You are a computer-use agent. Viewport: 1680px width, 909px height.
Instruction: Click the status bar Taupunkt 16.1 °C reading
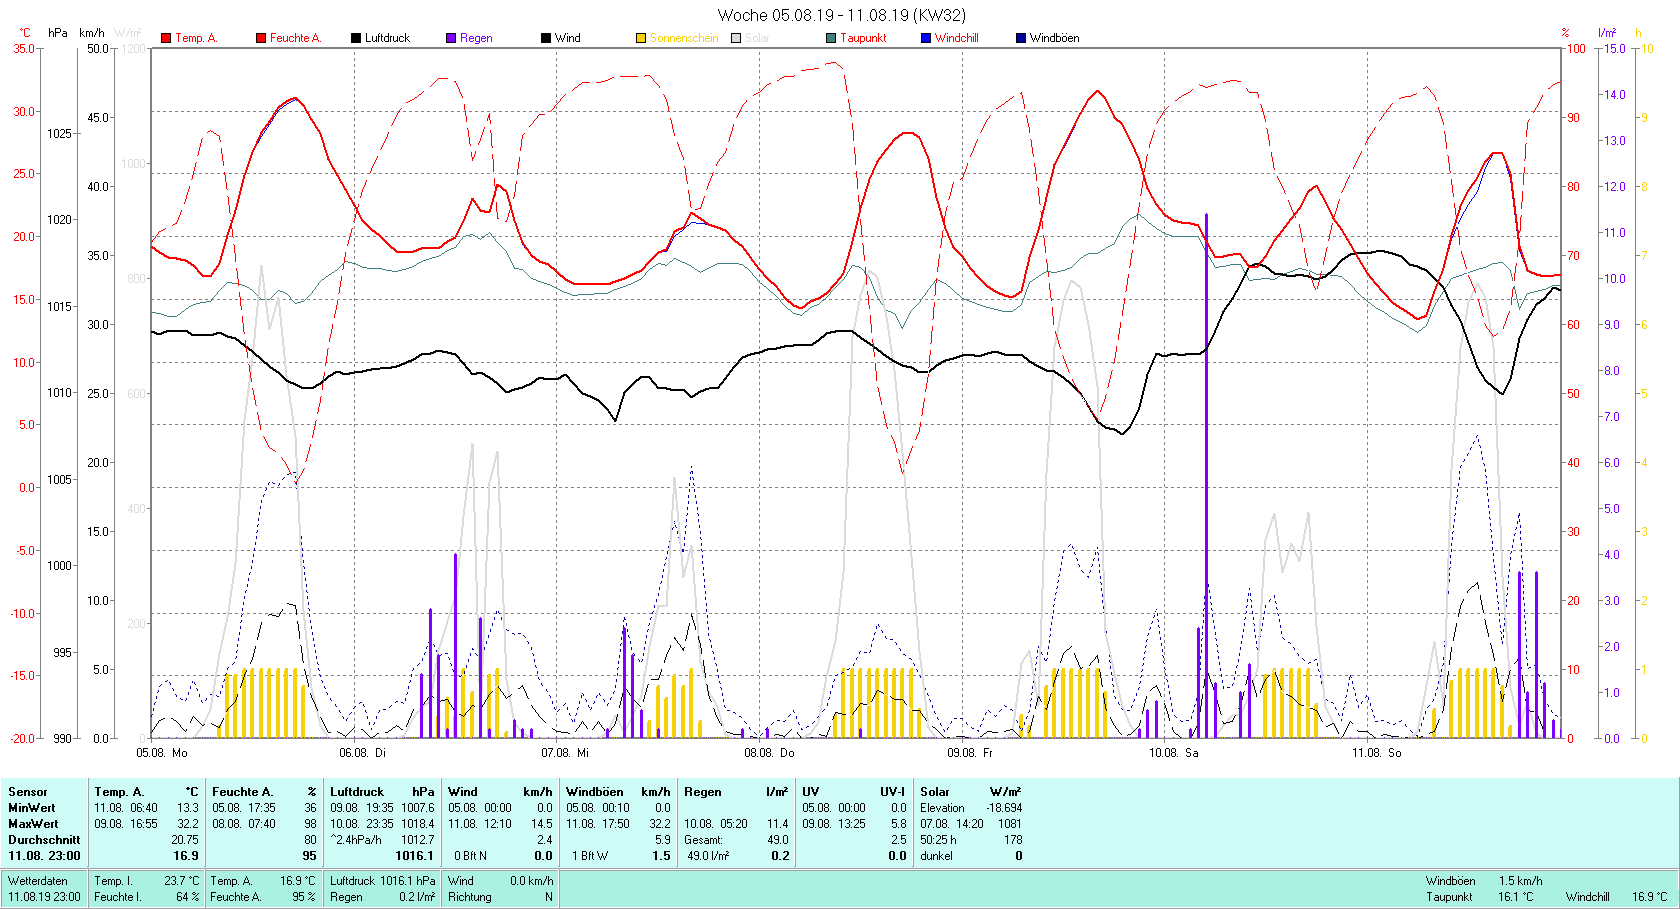click(1480, 897)
